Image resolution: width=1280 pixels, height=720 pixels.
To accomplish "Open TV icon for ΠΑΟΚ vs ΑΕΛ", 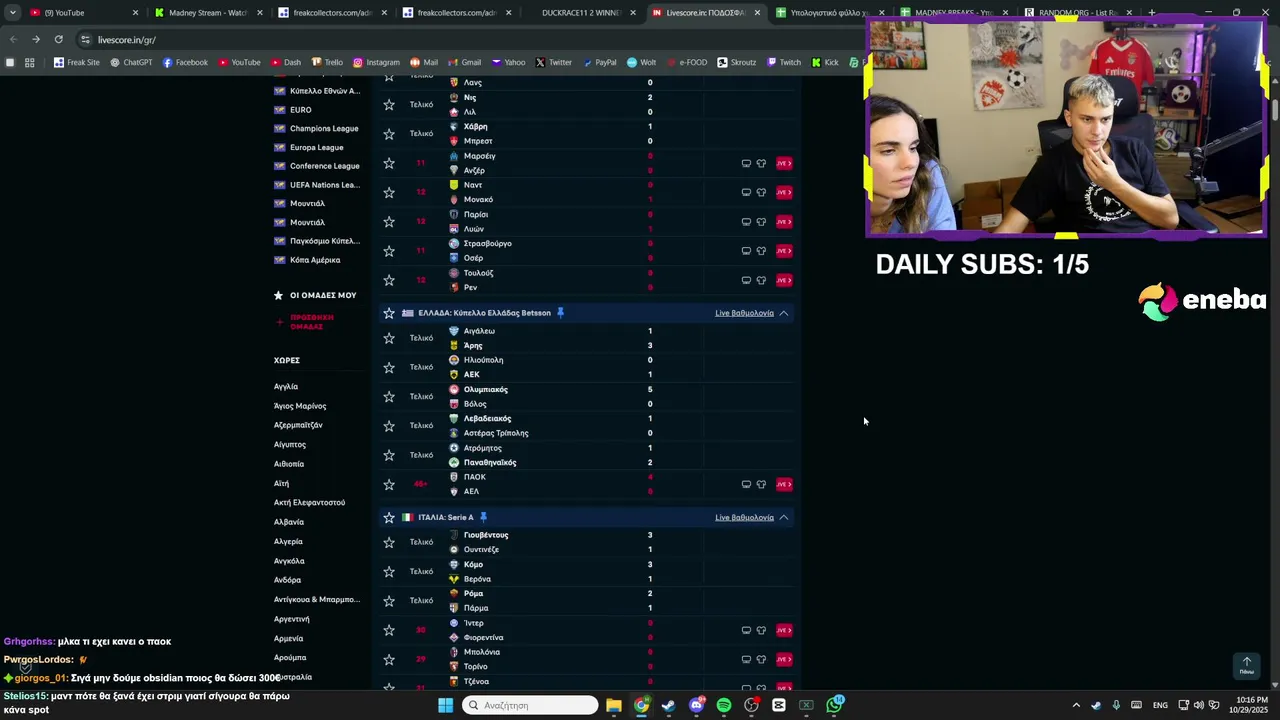I will (x=746, y=484).
